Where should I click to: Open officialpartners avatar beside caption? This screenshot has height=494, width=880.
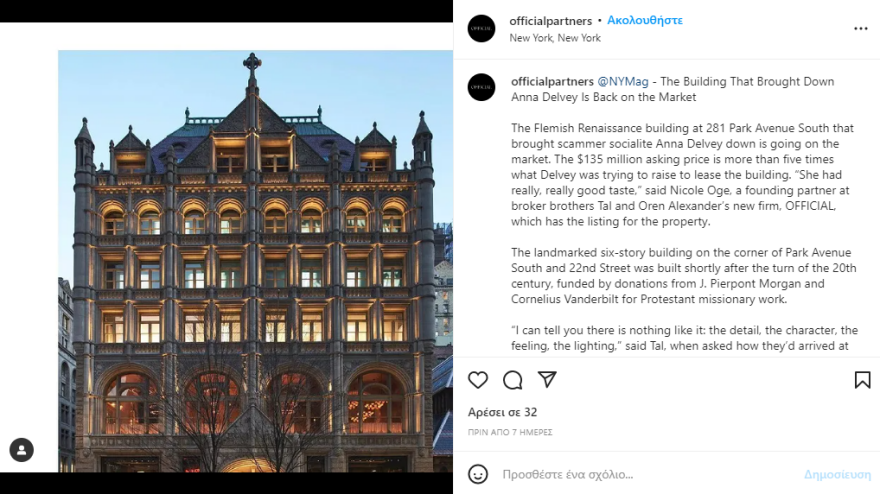tap(482, 87)
